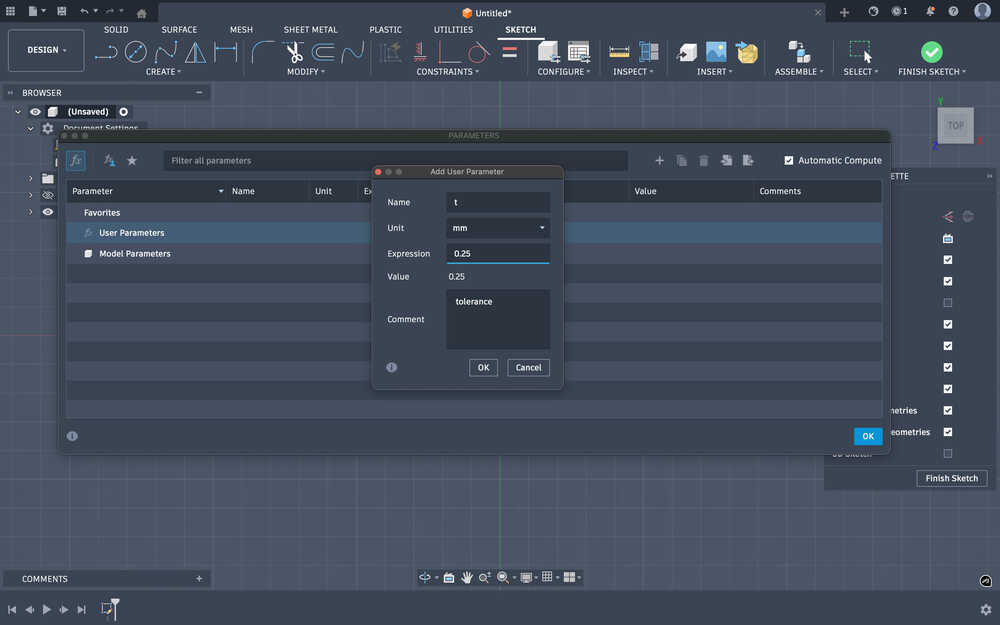Click Cancel in Add User Parameter dialog
The height and width of the screenshot is (625, 1000).
tap(528, 367)
